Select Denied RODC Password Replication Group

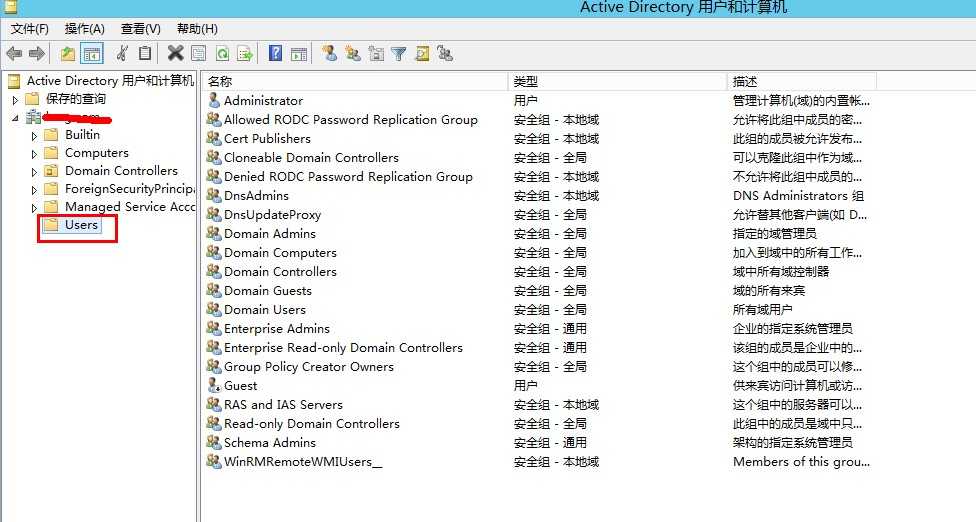coord(348,177)
